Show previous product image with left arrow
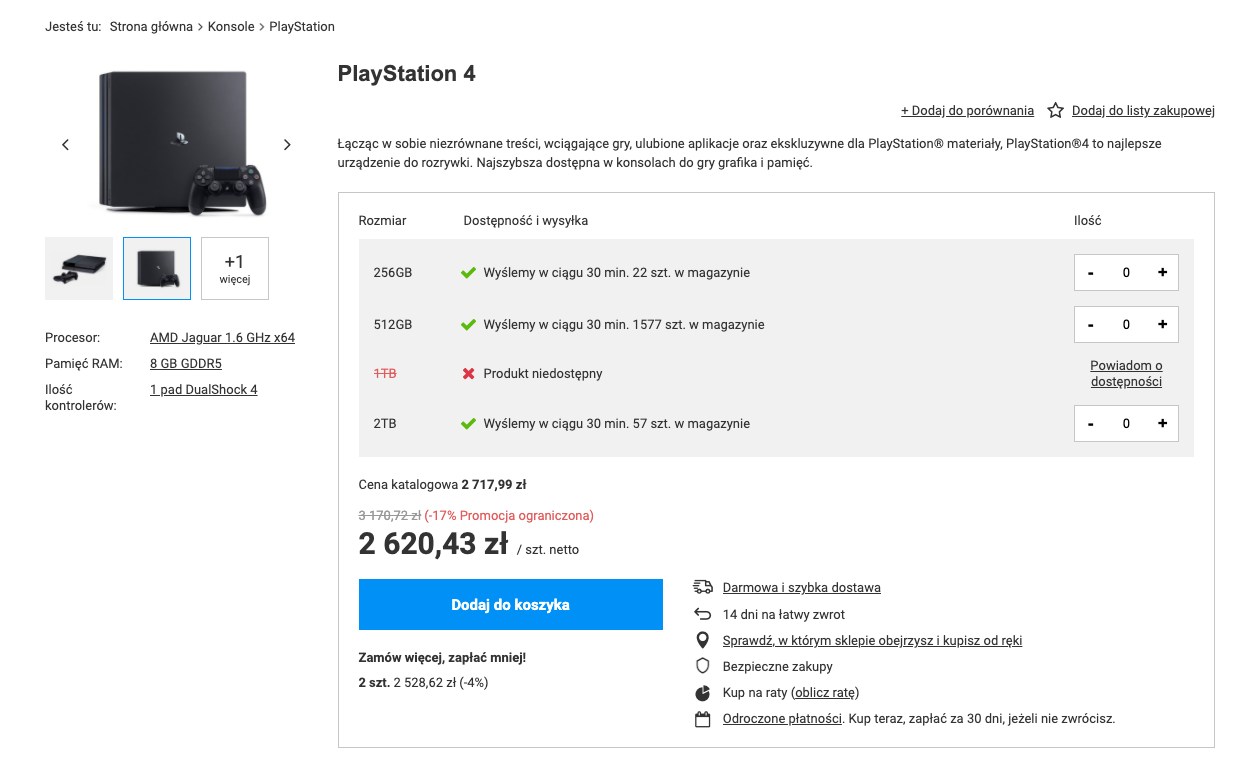This screenshot has height=777, width=1259. coord(66,145)
